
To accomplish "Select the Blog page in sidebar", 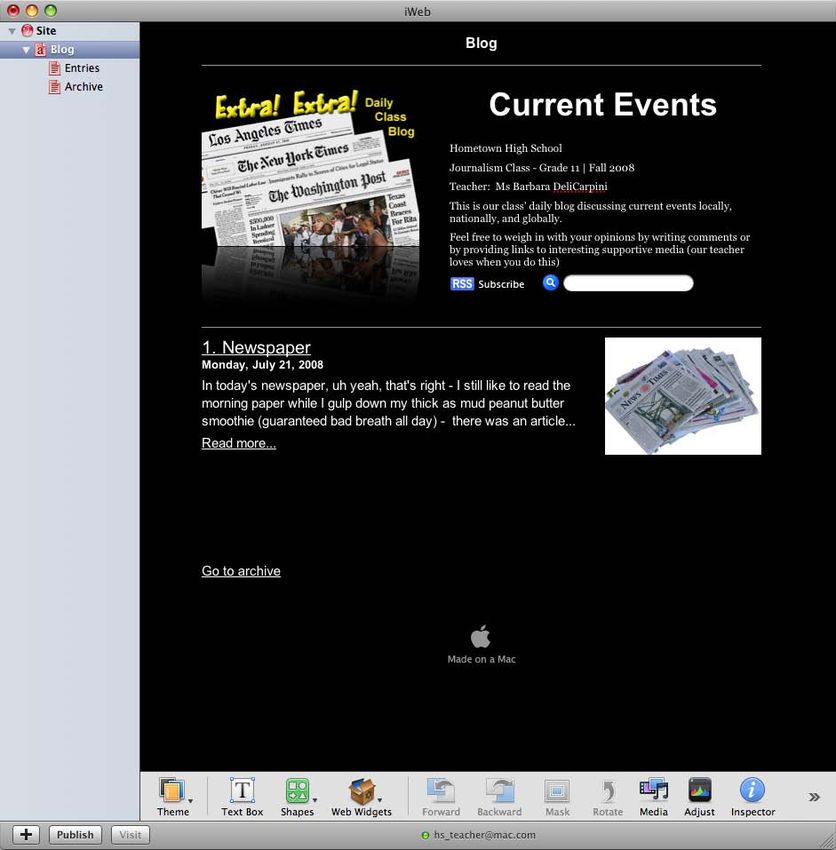I will pos(69,49).
